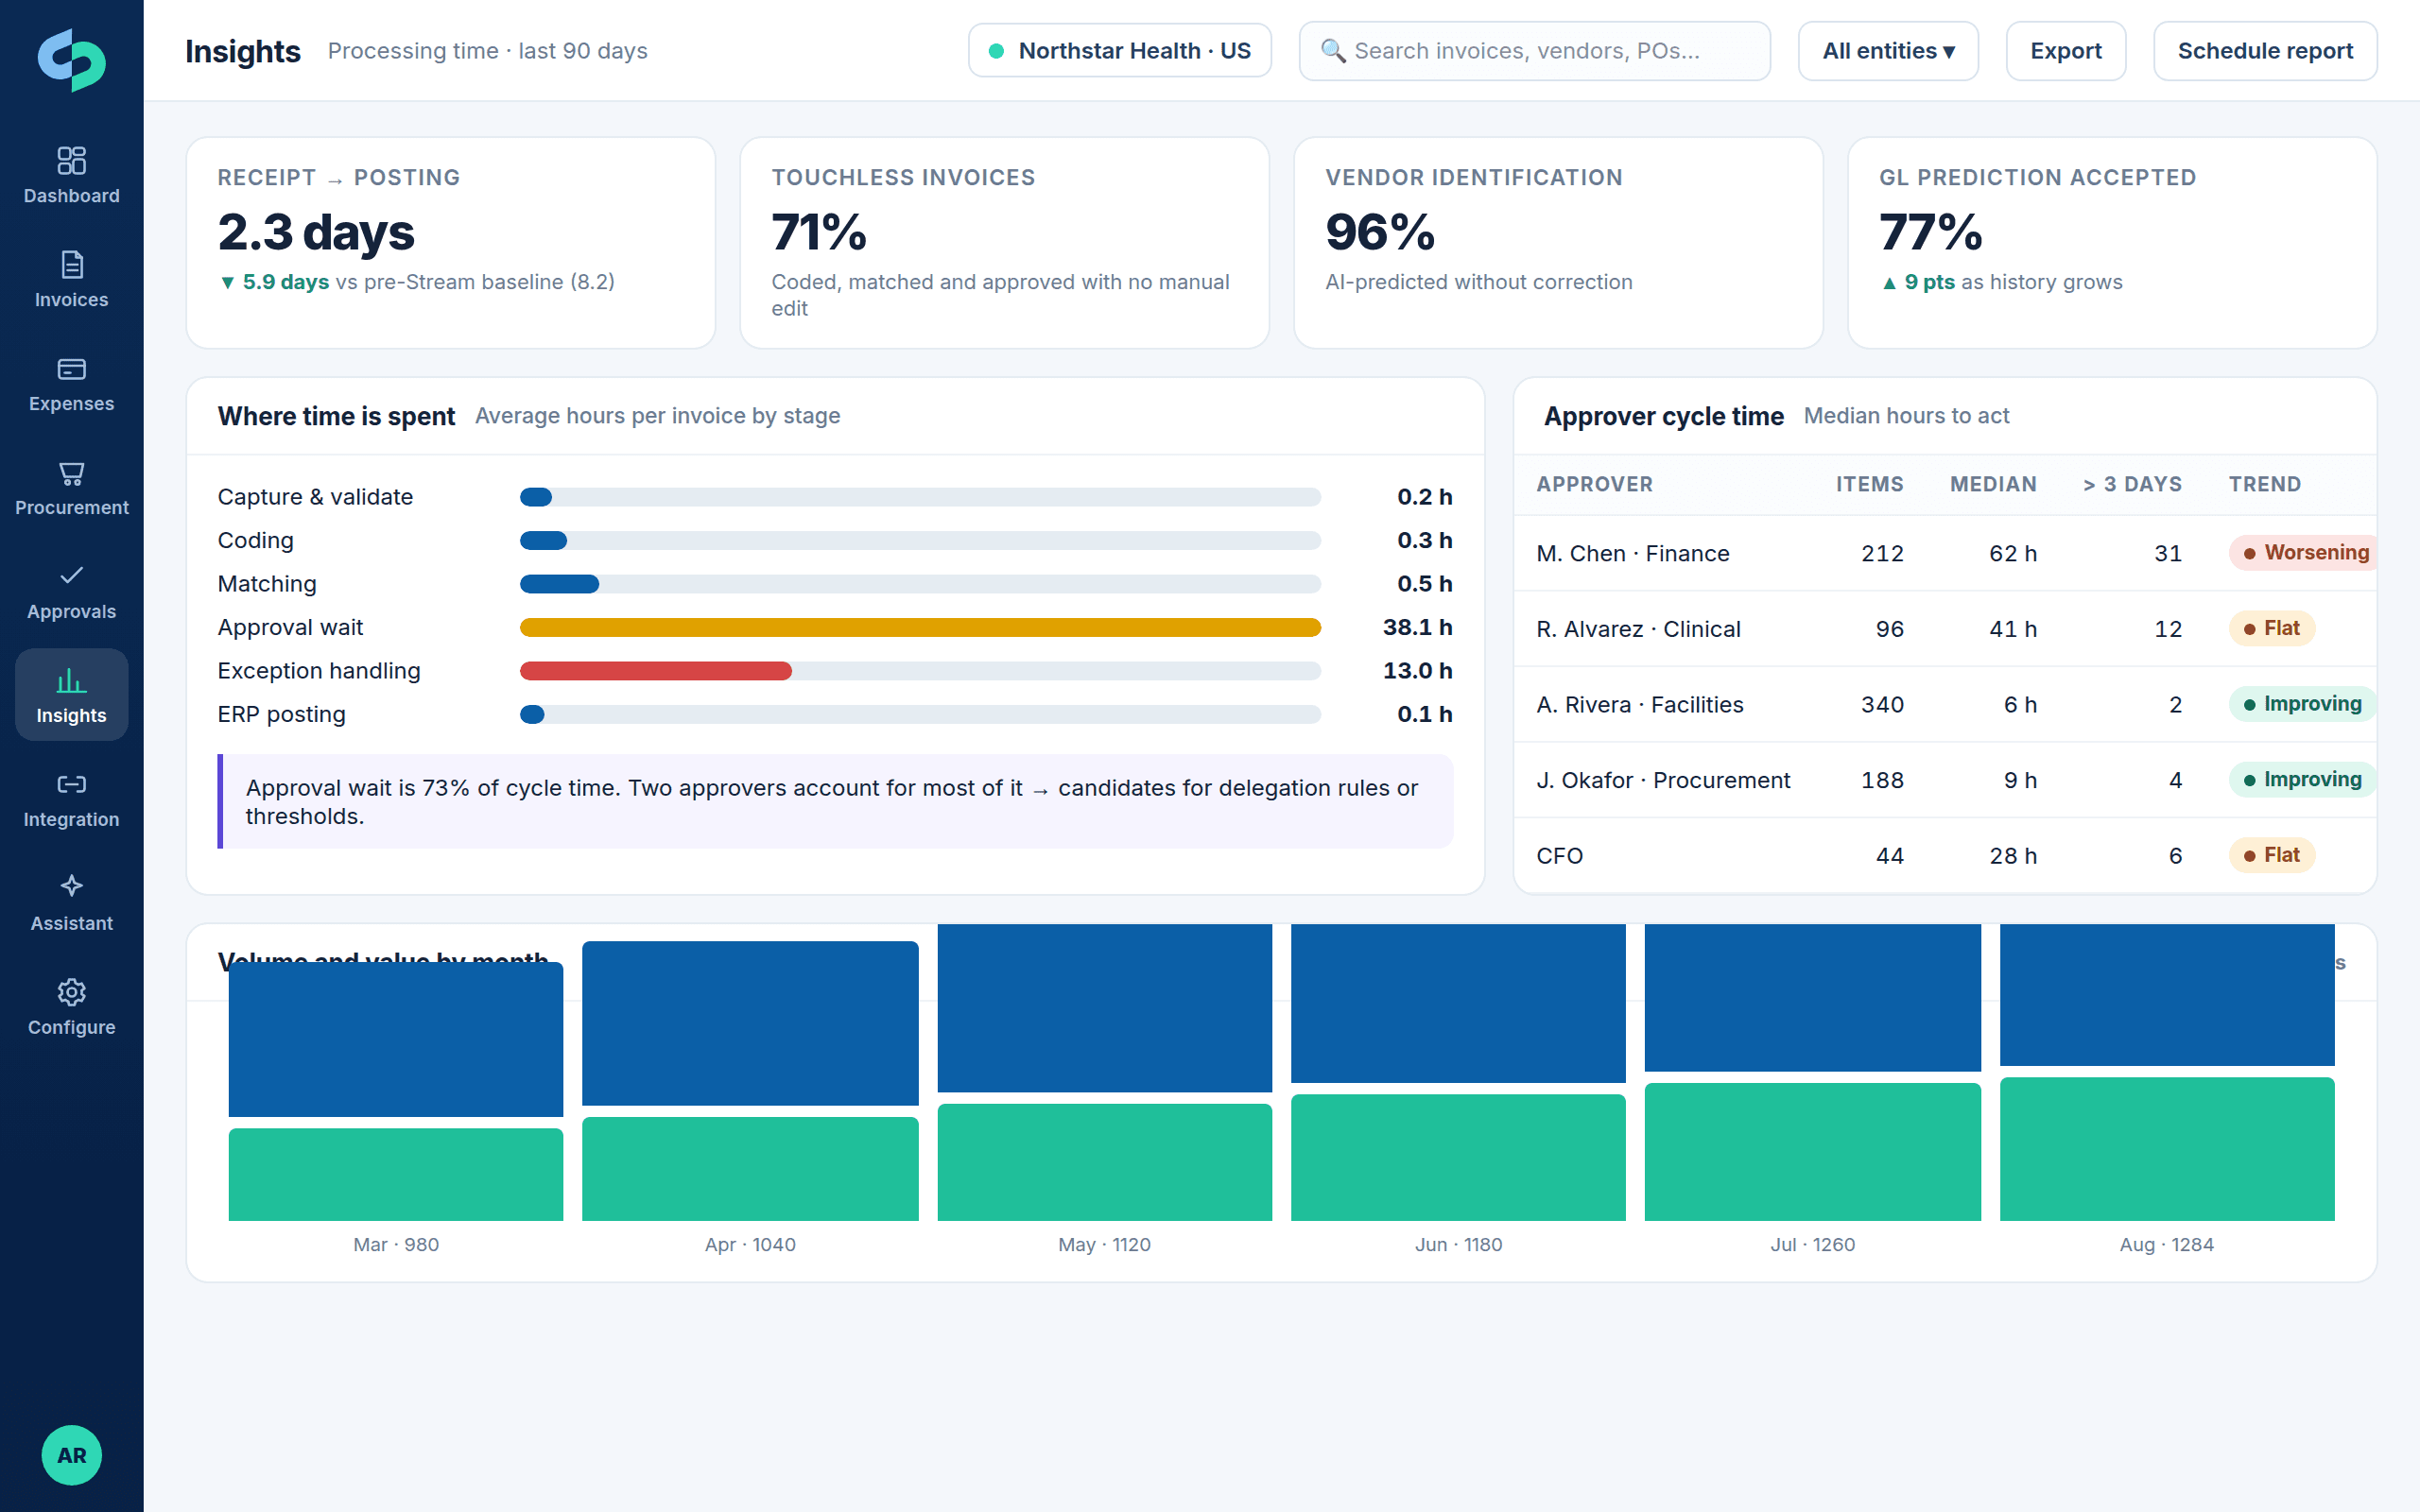Click the 13.0 h exception handling value
2420x1512 pixels.
click(x=1417, y=671)
